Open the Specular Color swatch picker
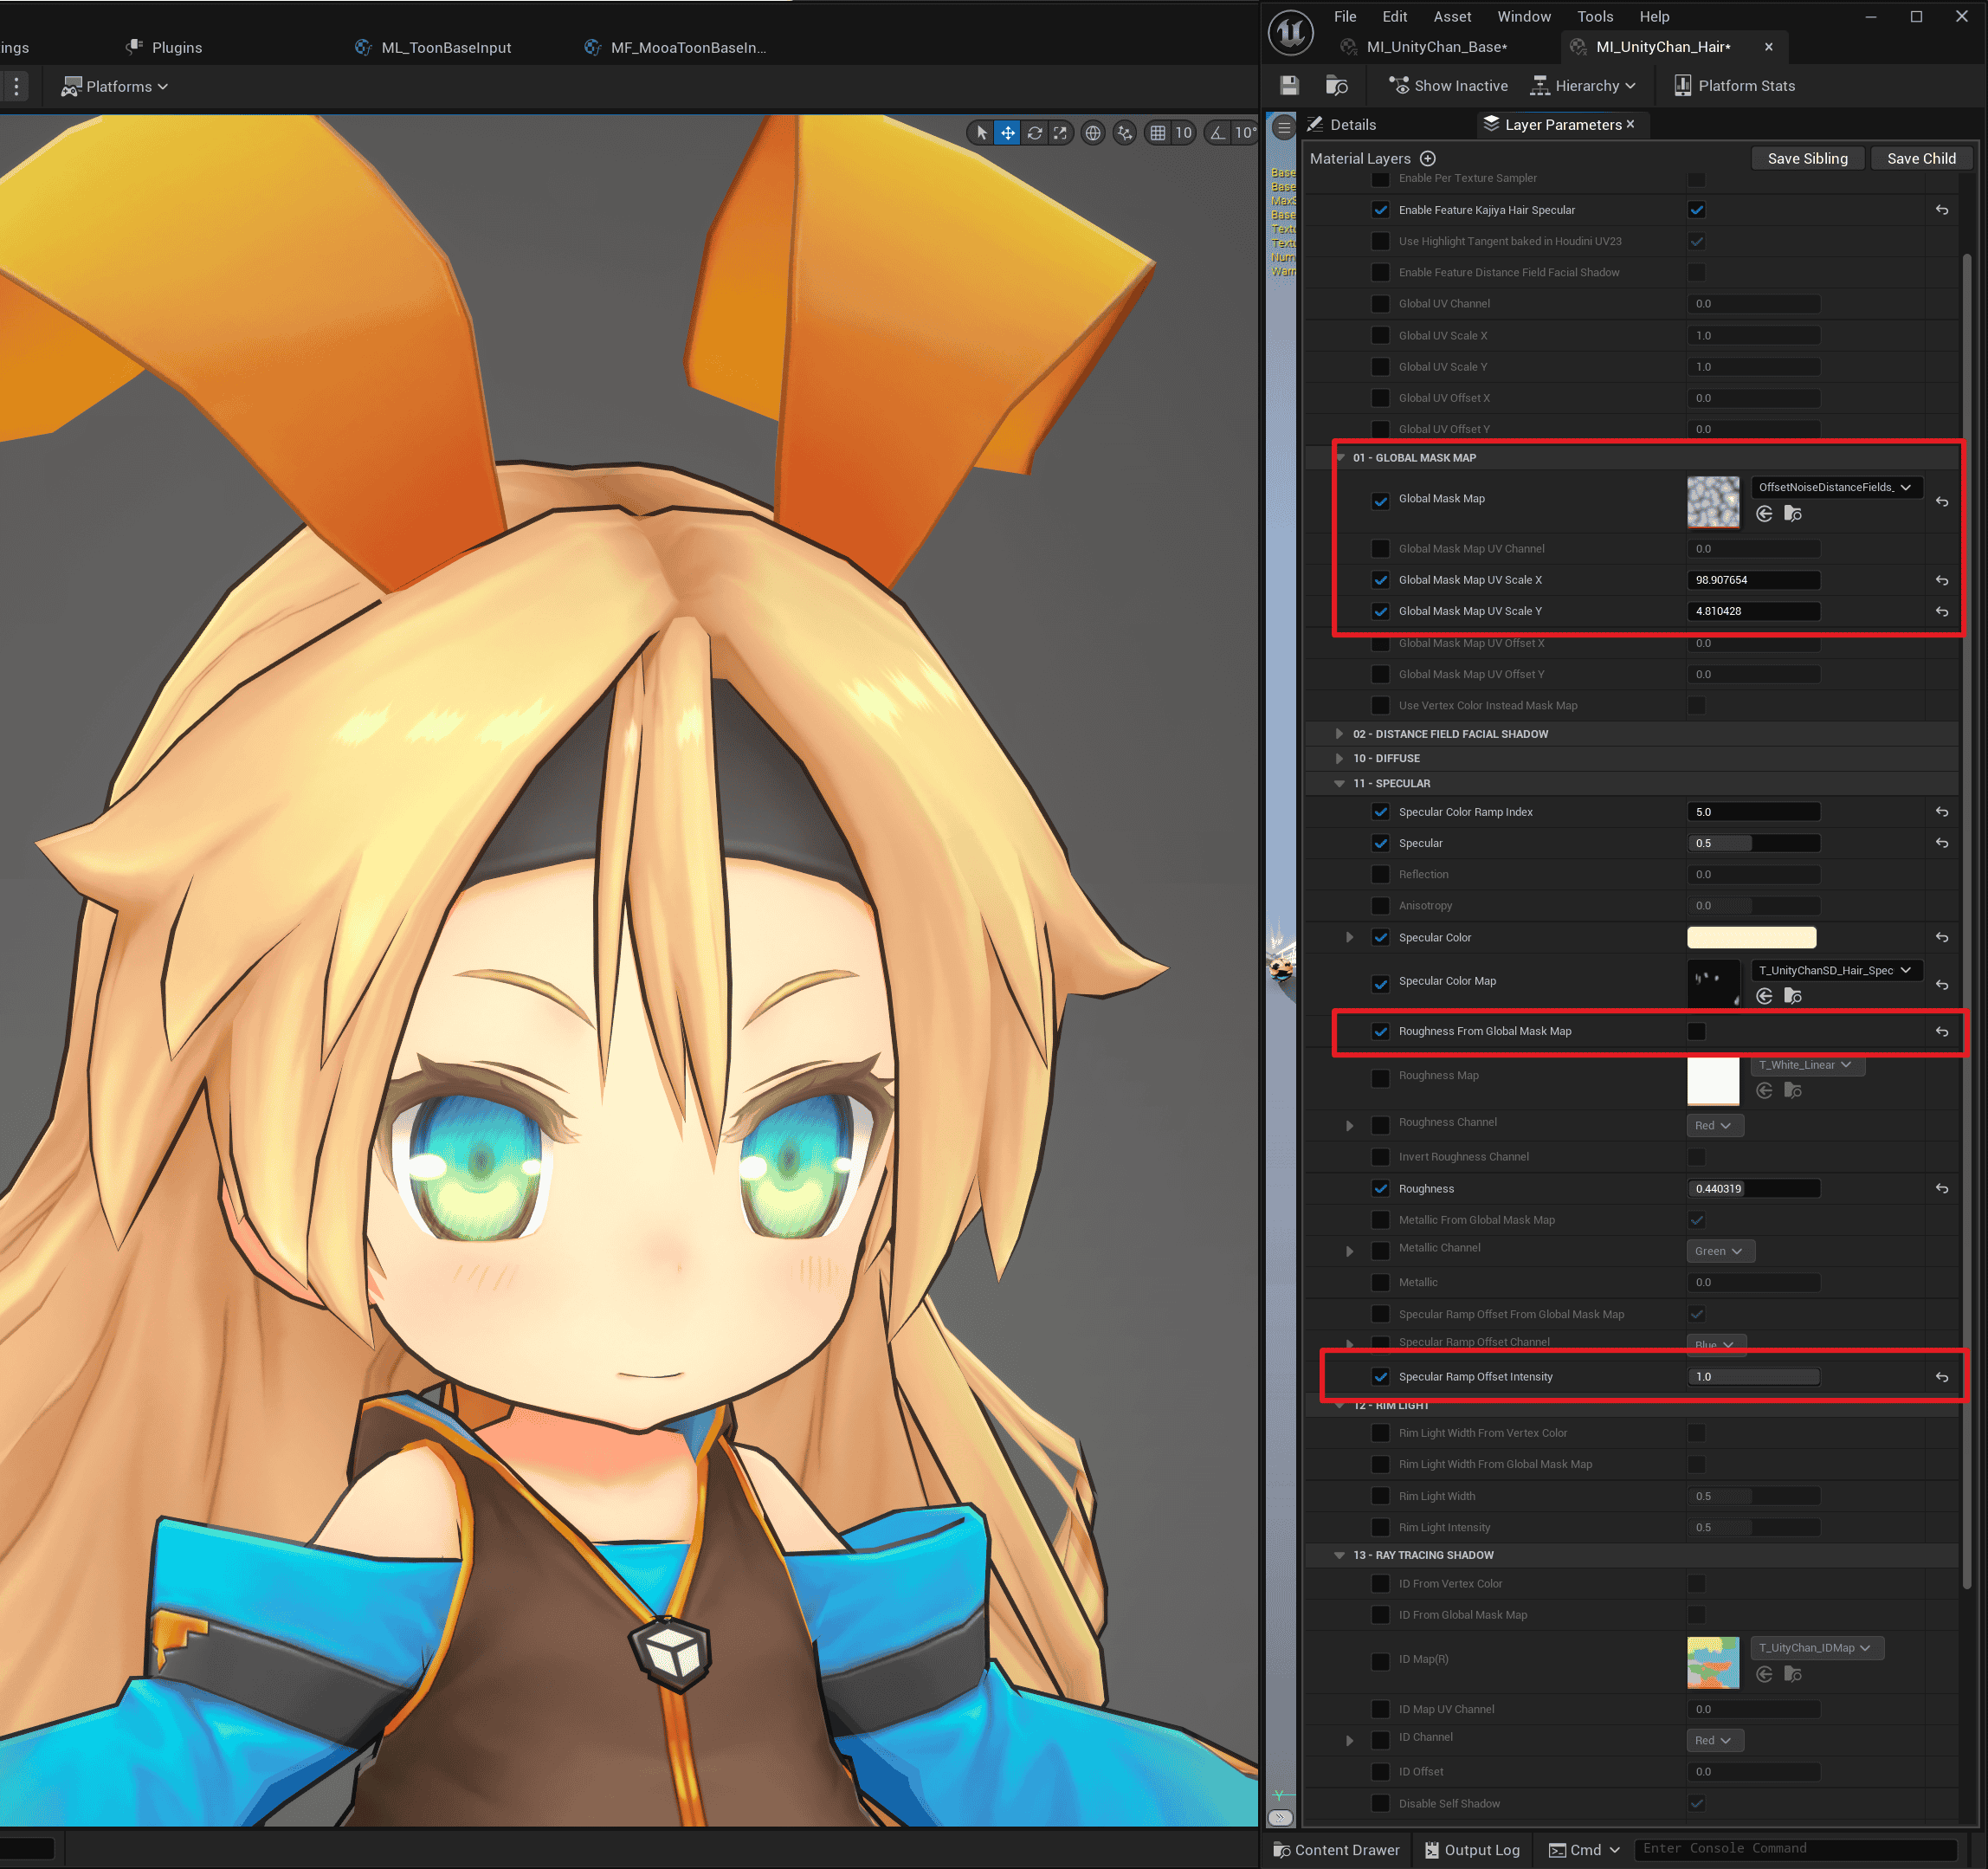1988x1869 pixels. 1751,938
